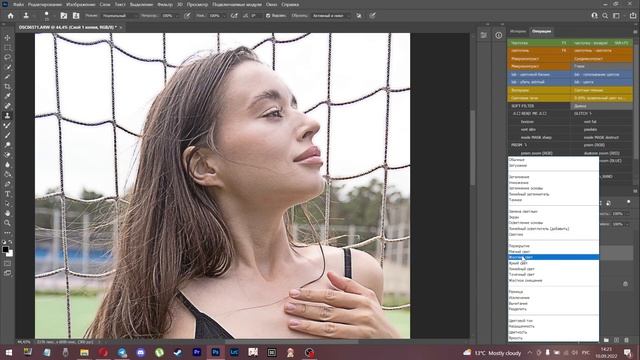The width and height of the screenshot is (640, 360).
Task: Select the Move tool
Action: tap(7, 38)
